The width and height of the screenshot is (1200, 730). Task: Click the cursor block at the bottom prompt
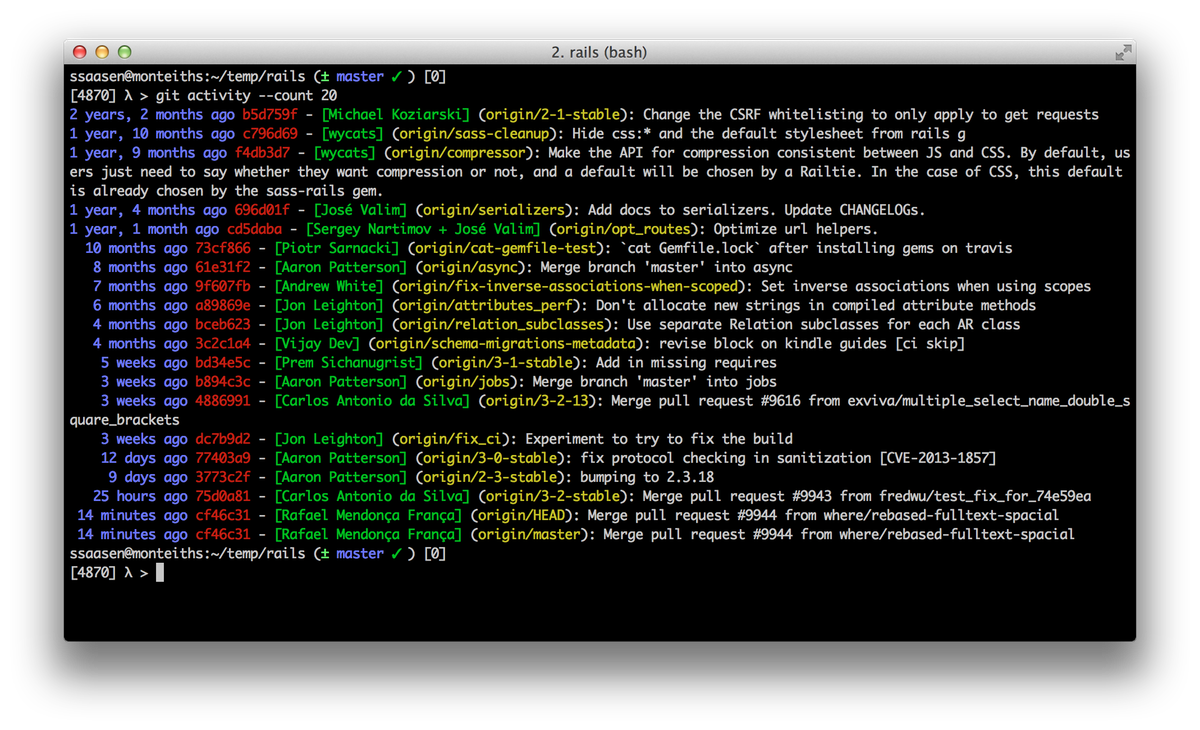click(160, 572)
